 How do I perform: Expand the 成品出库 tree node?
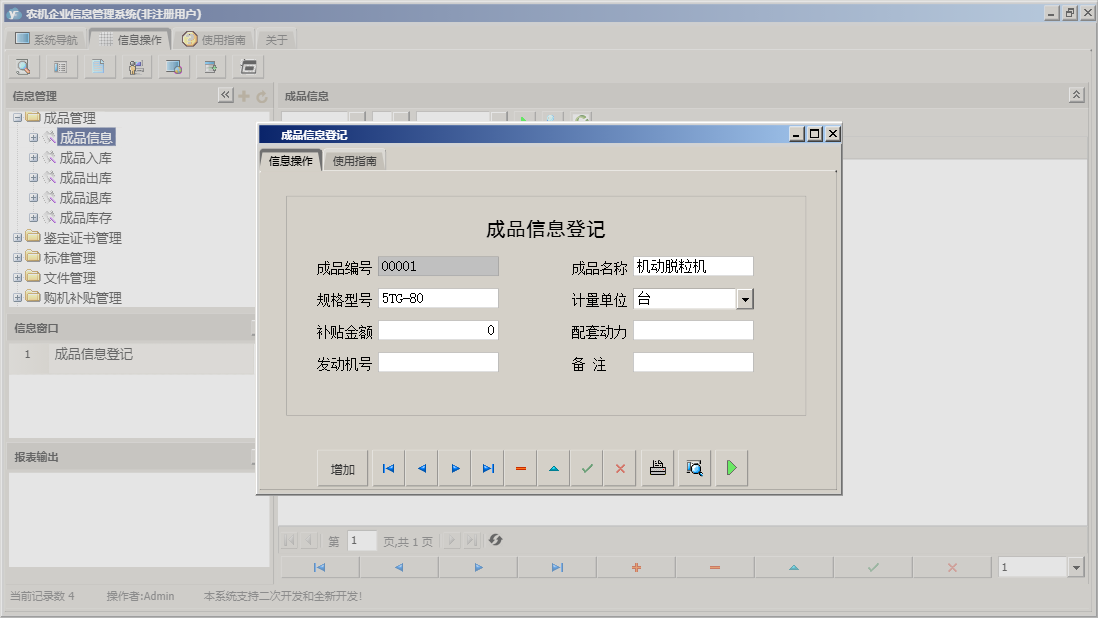coord(33,178)
